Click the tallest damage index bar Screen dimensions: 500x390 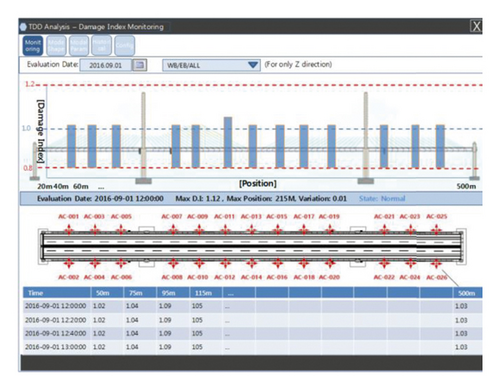tap(228, 142)
